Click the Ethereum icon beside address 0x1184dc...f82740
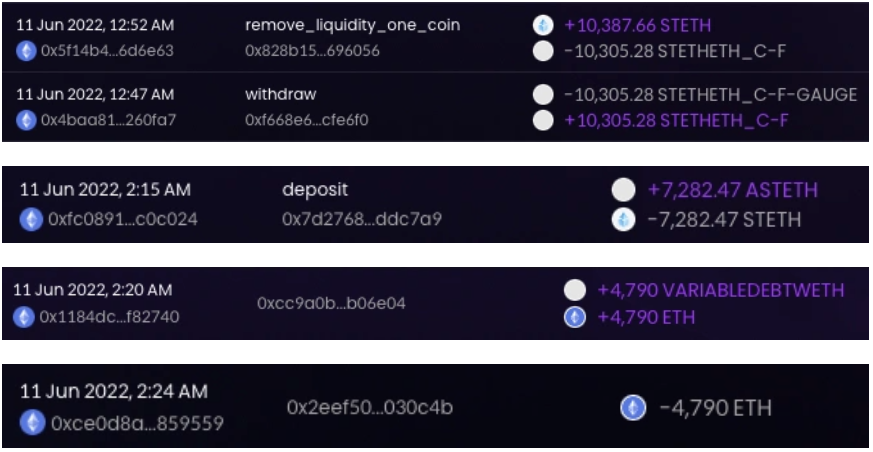The image size is (873, 452). pos(23,317)
